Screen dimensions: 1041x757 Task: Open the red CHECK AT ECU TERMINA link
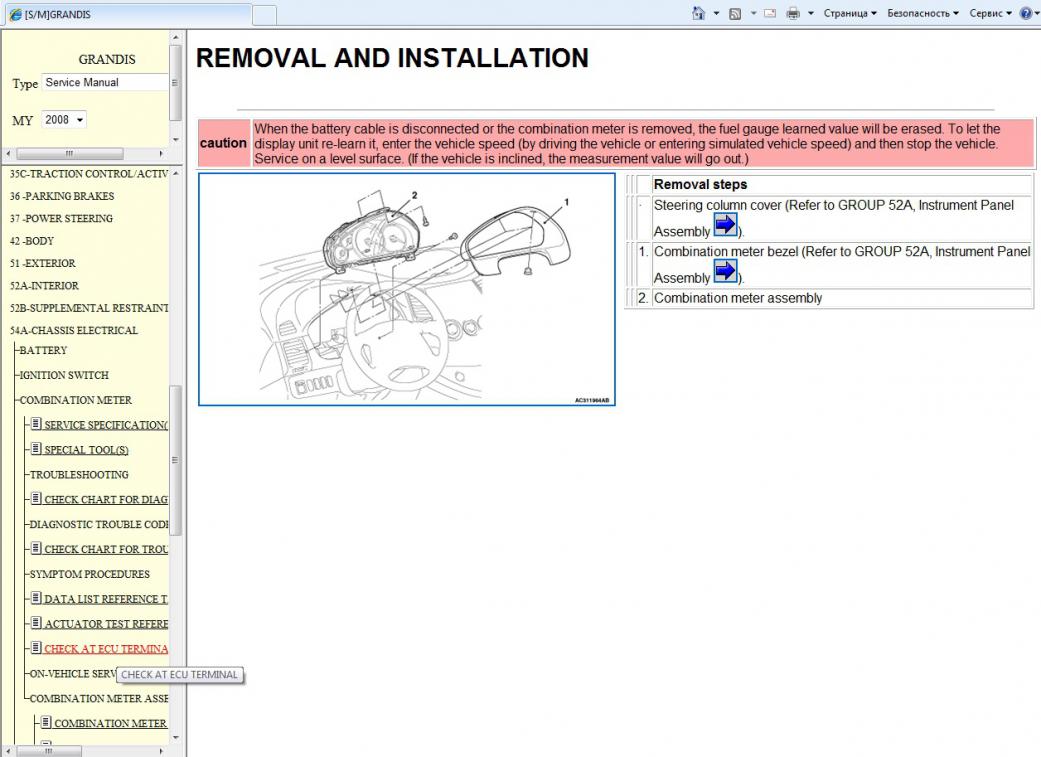(106, 649)
